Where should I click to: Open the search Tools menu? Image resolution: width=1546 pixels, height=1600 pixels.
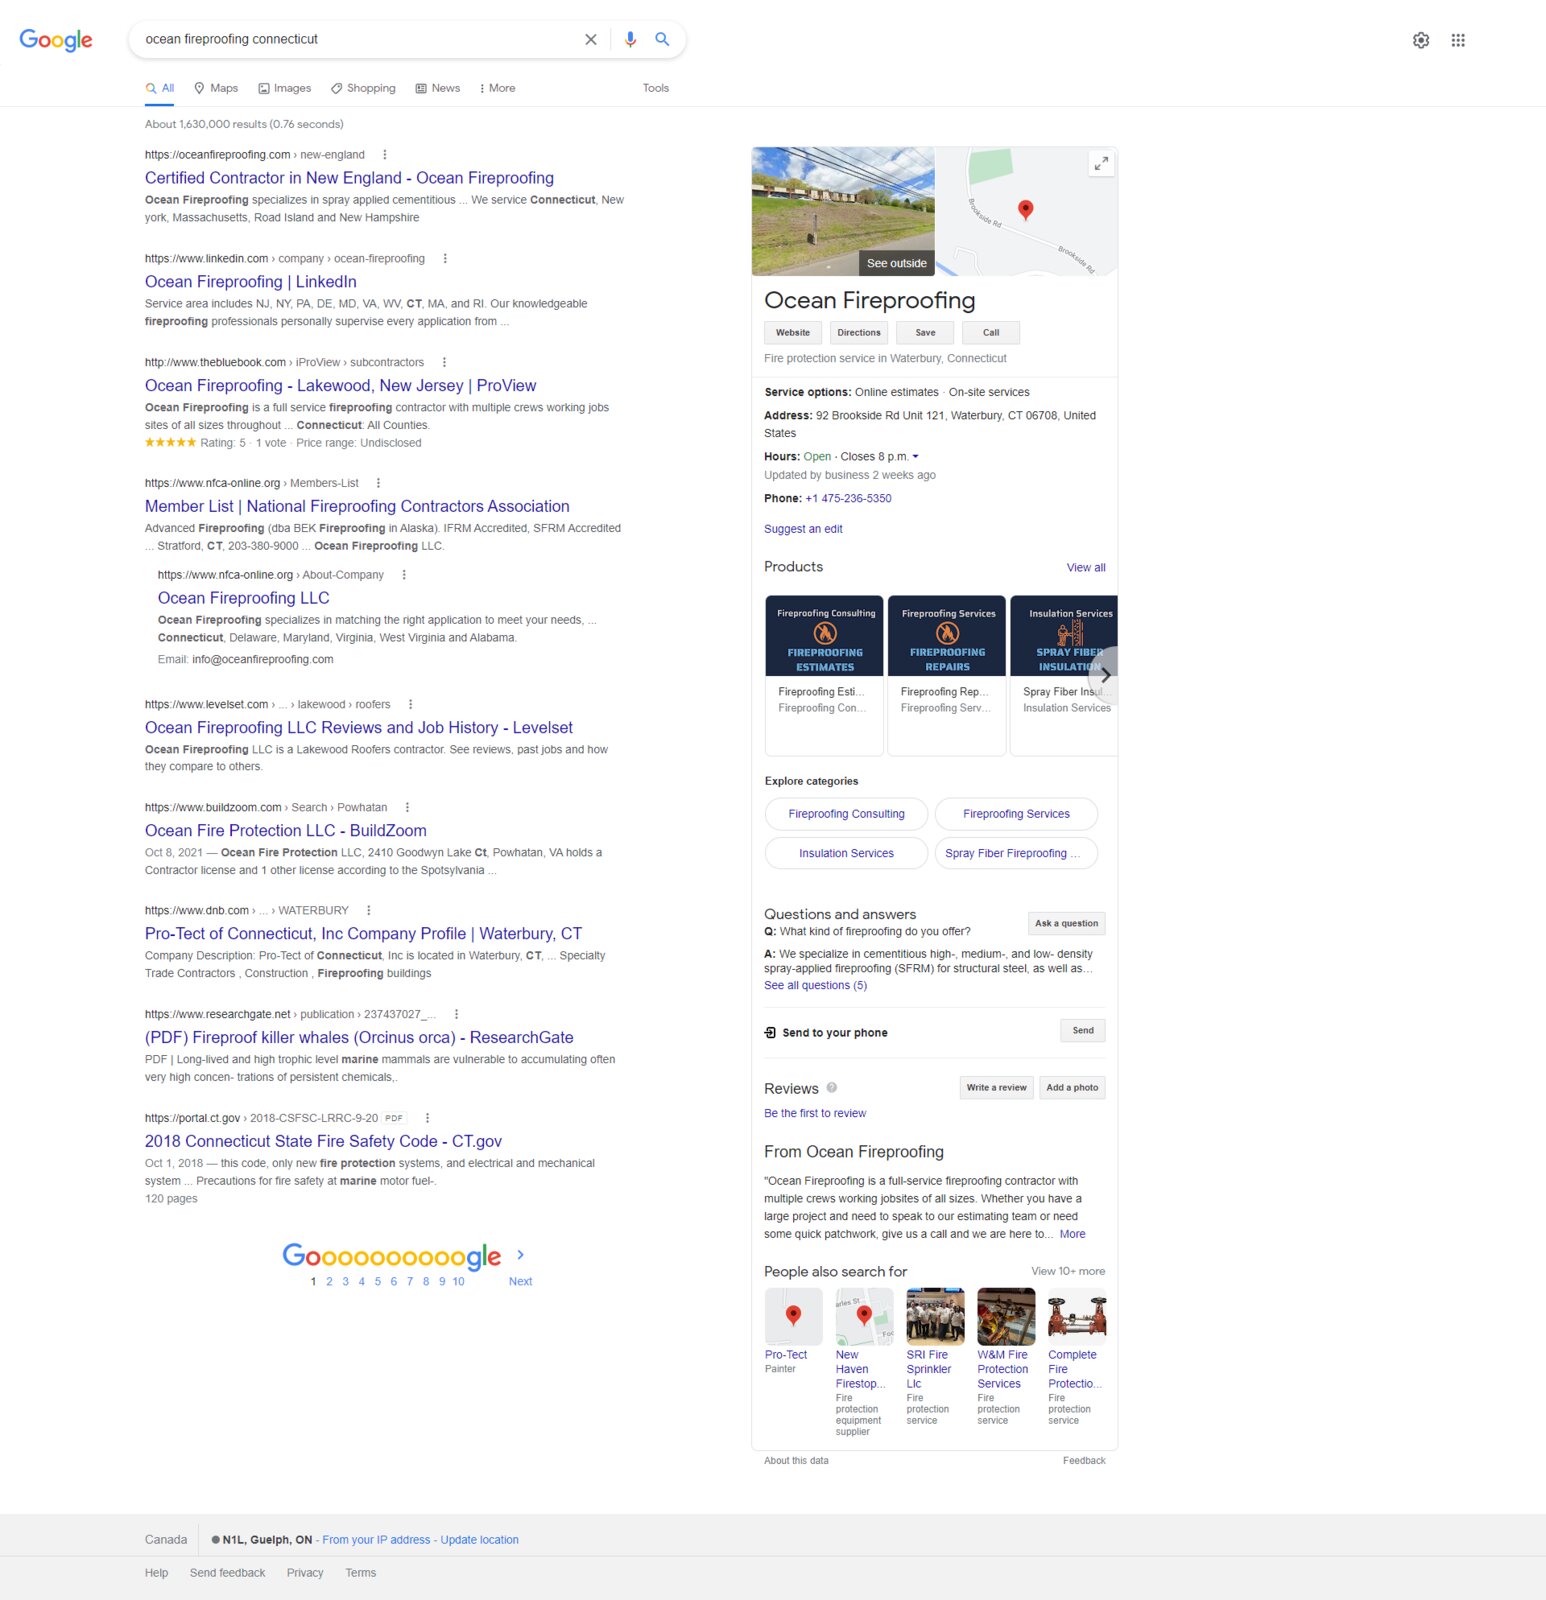[x=656, y=88]
